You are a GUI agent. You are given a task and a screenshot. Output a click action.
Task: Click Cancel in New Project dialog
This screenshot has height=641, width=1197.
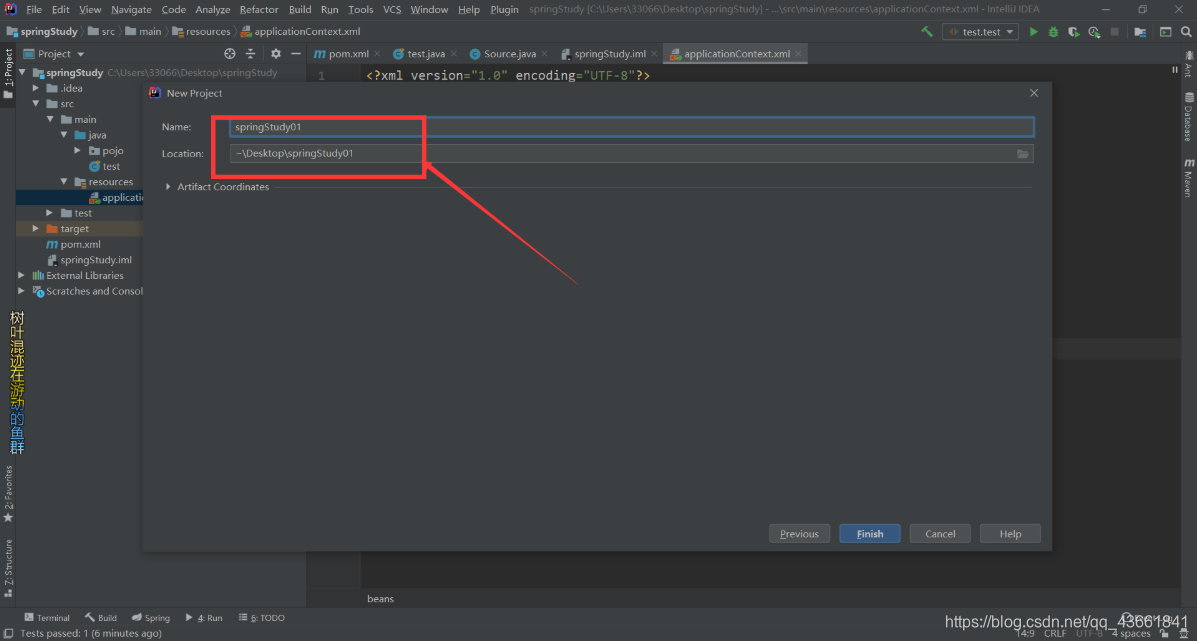940,533
